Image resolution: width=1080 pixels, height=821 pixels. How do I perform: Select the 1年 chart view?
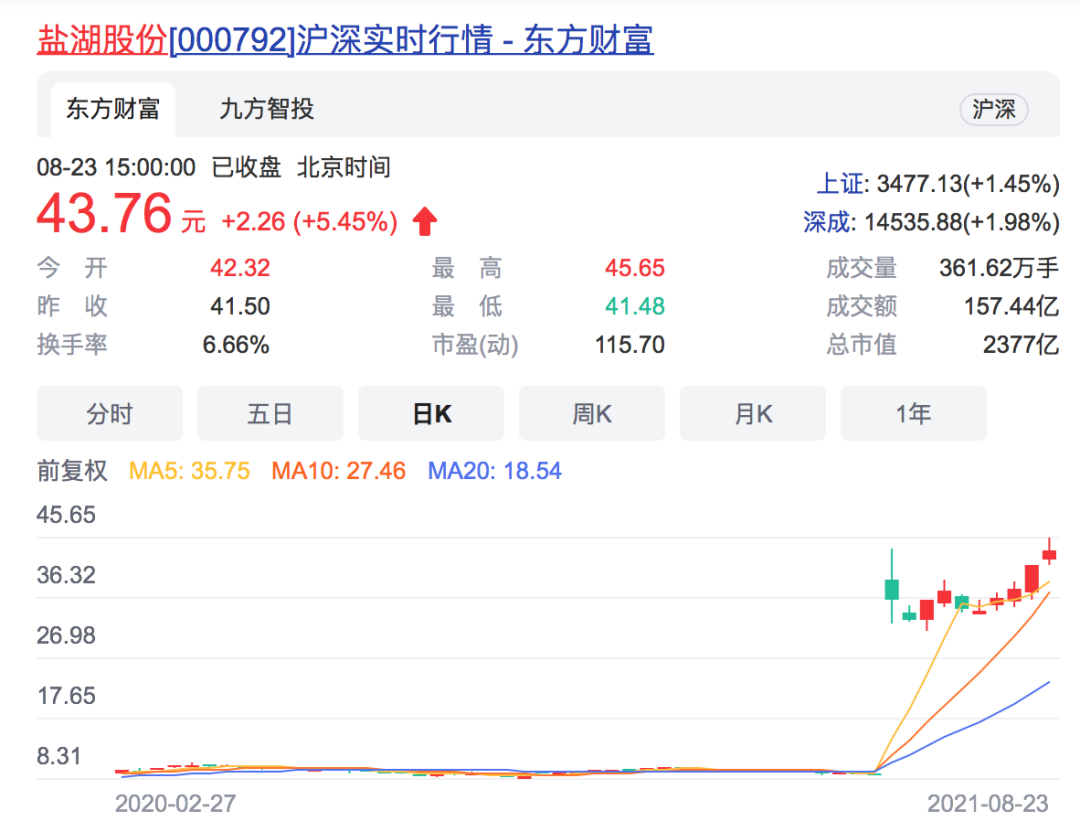coord(913,414)
